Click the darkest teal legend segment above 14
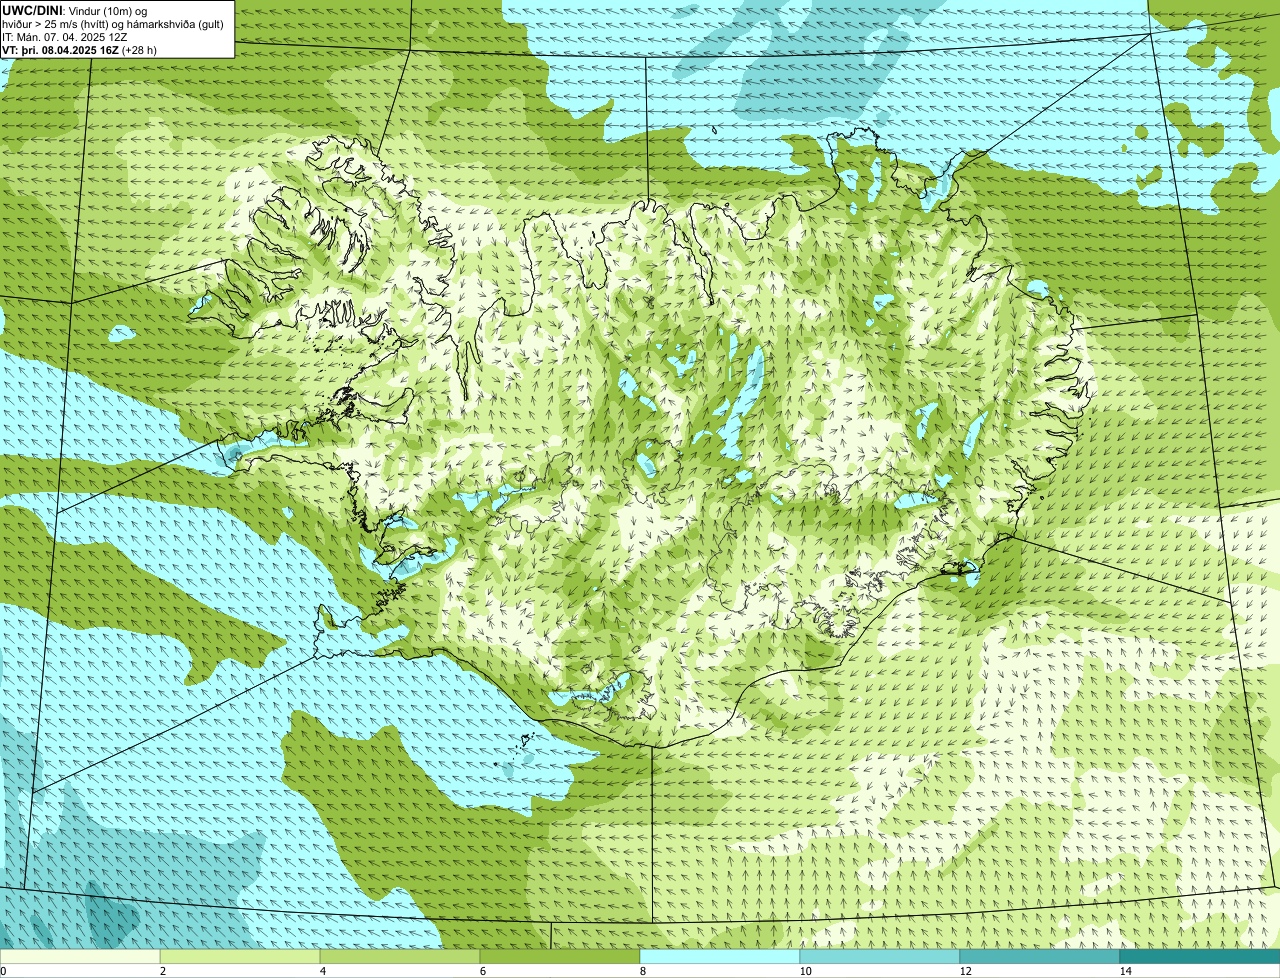This screenshot has width=1280, height=978. (1200, 957)
